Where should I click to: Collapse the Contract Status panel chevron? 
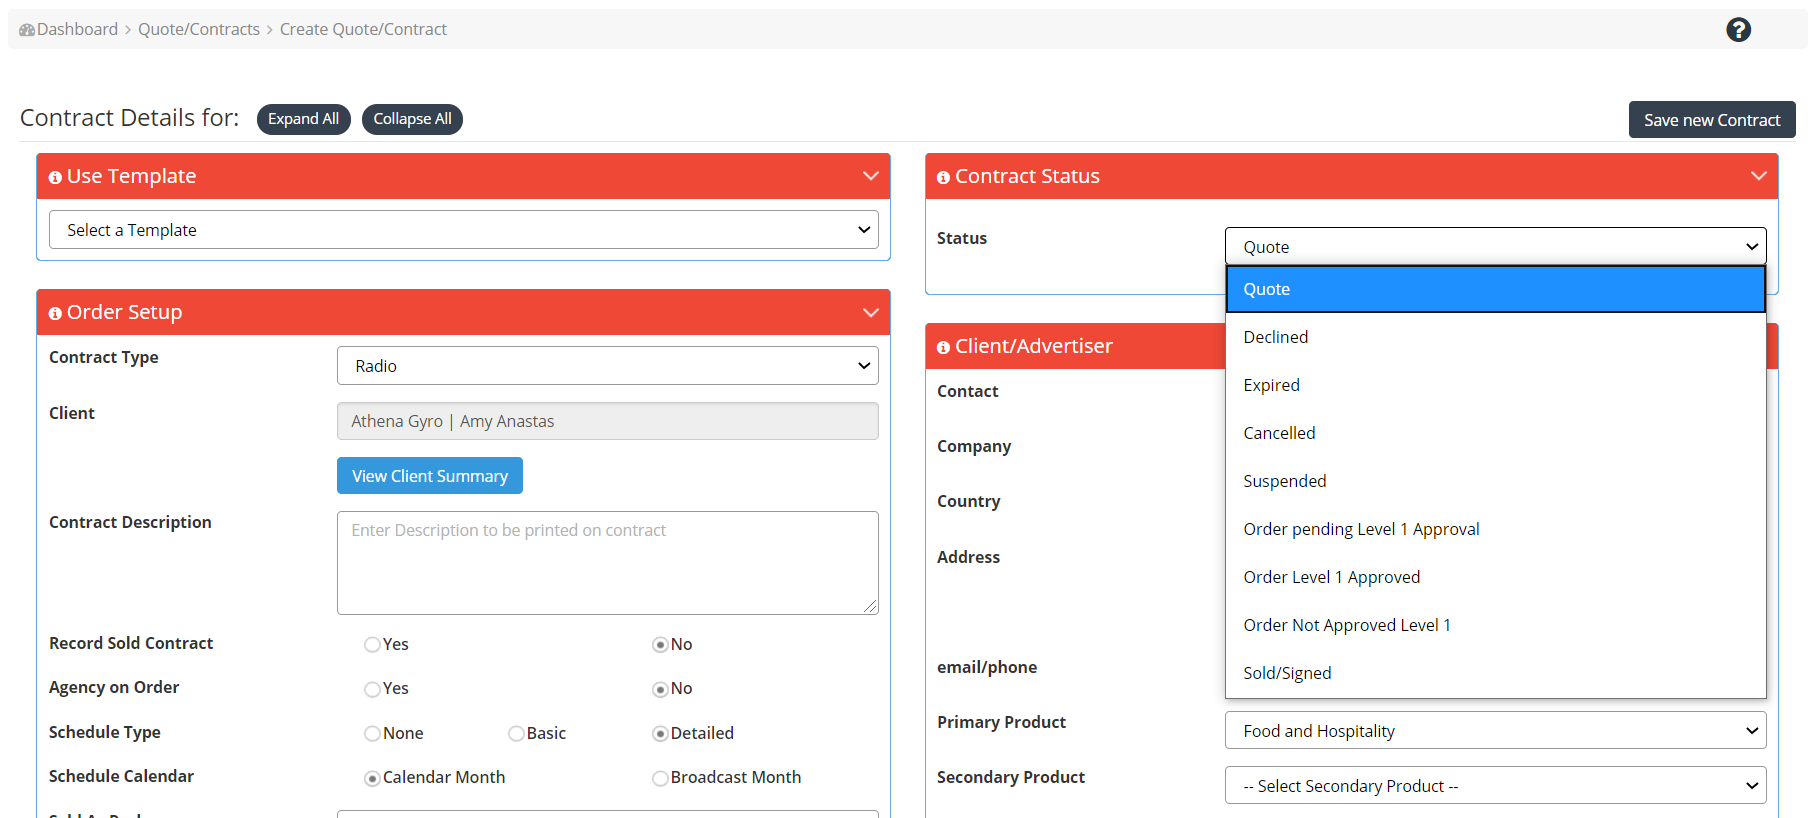pos(1758,176)
